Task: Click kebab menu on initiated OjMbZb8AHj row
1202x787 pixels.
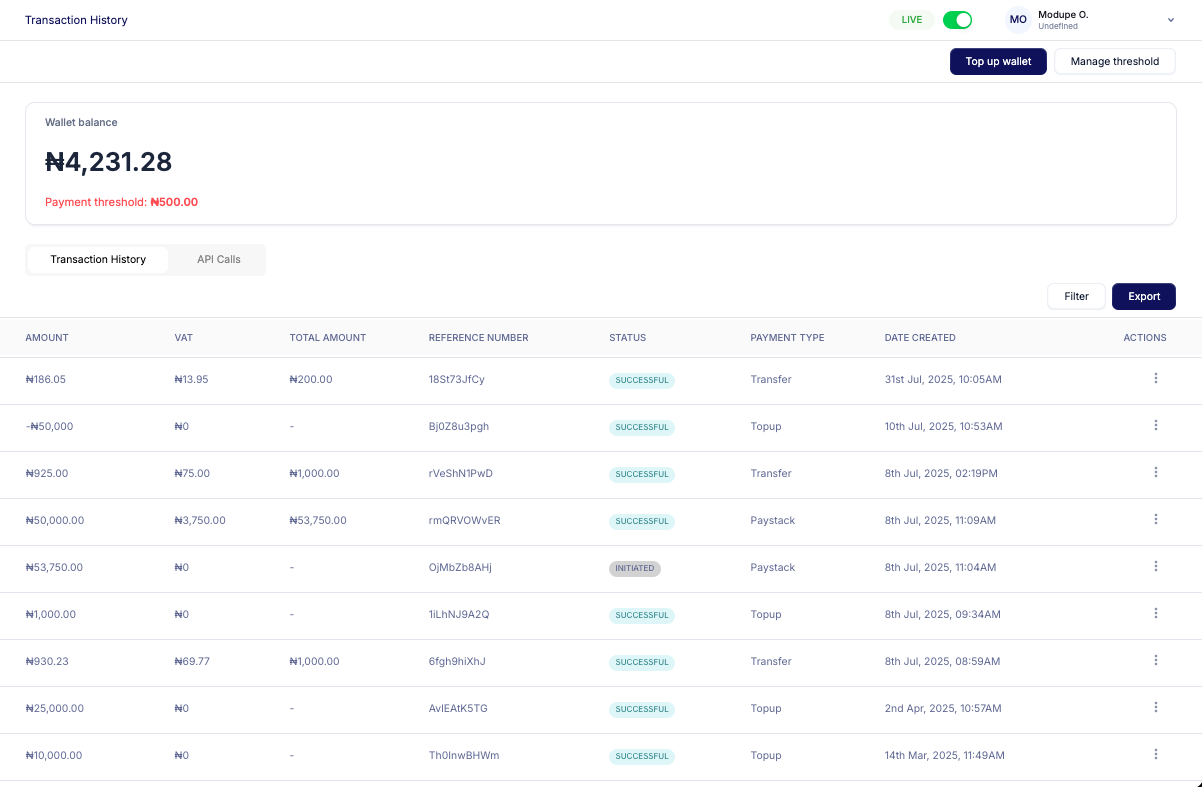Action: [1155, 566]
